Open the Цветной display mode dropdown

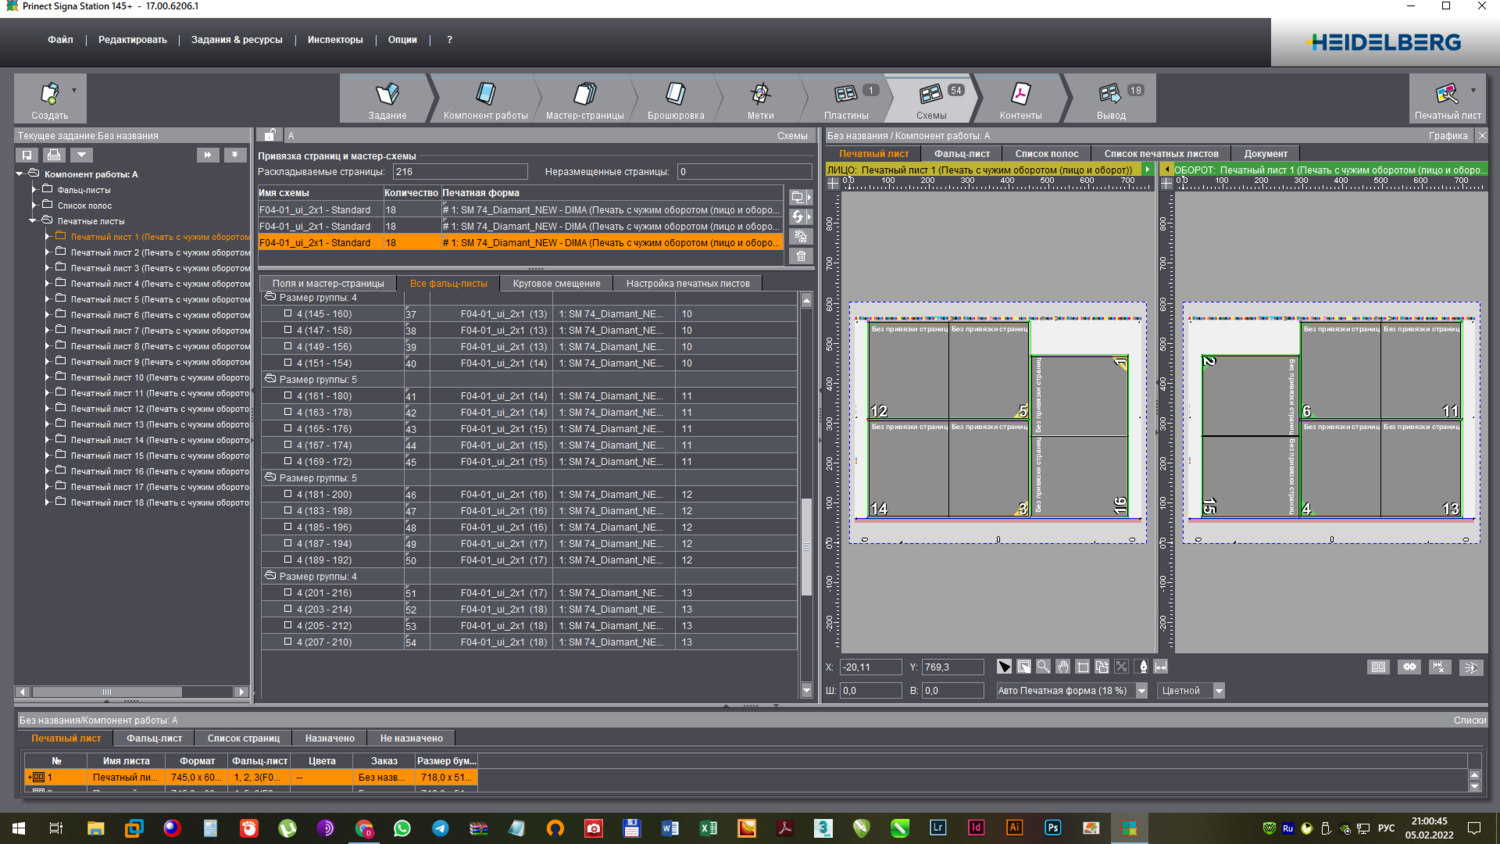(1218, 691)
